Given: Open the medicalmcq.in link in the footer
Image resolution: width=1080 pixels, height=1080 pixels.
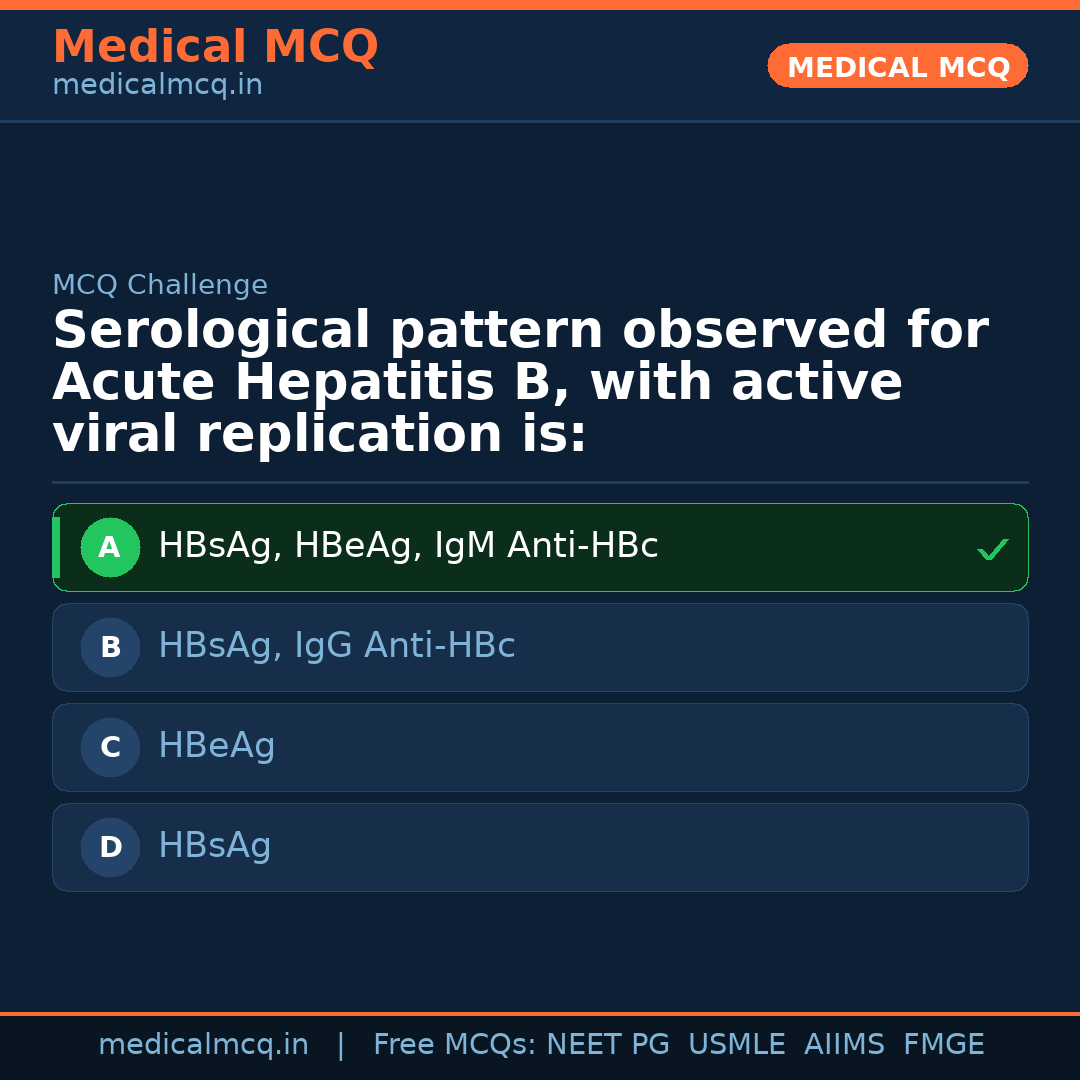Looking at the screenshot, I should [203, 1045].
